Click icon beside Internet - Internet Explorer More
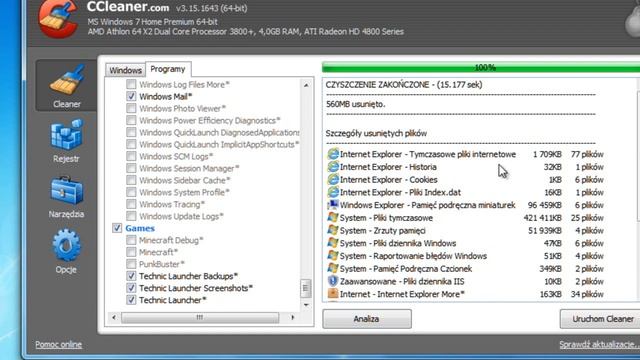Image resolution: width=640 pixels, height=360 pixels. pos(333,294)
